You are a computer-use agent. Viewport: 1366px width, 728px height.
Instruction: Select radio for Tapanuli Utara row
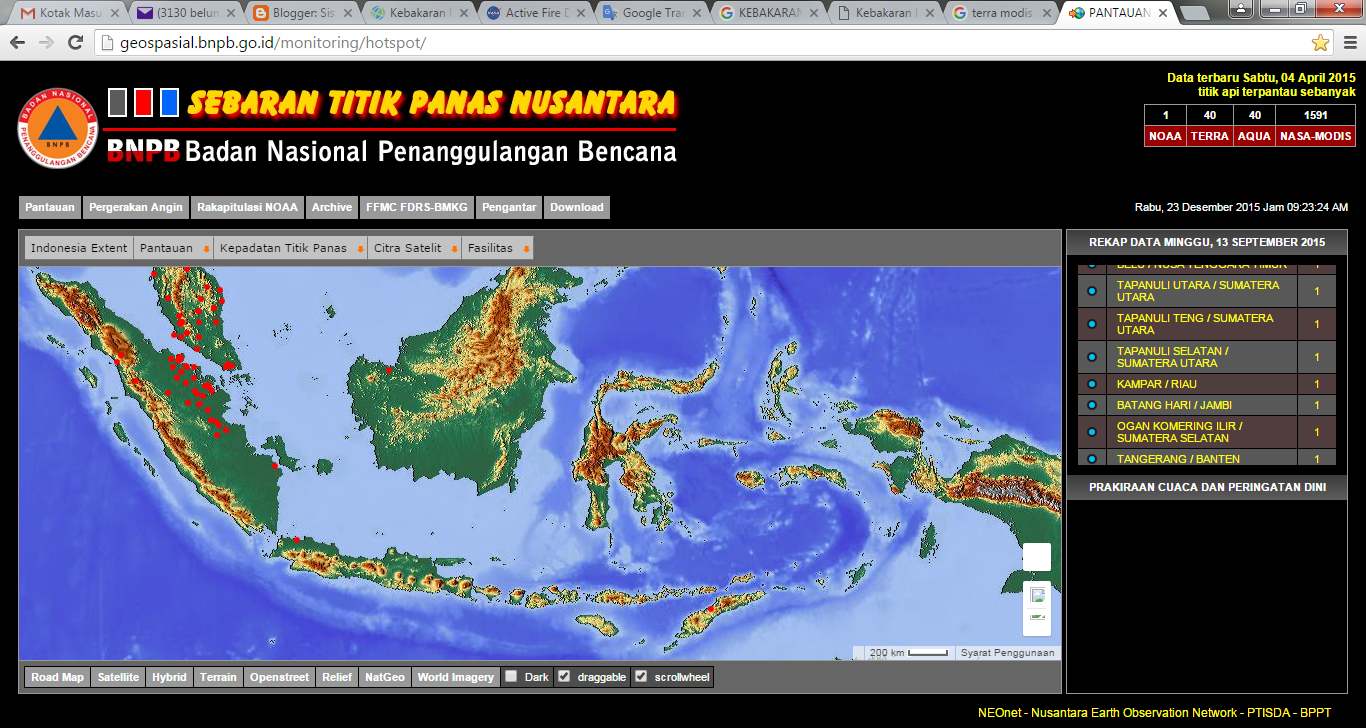tap(1092, 291)
